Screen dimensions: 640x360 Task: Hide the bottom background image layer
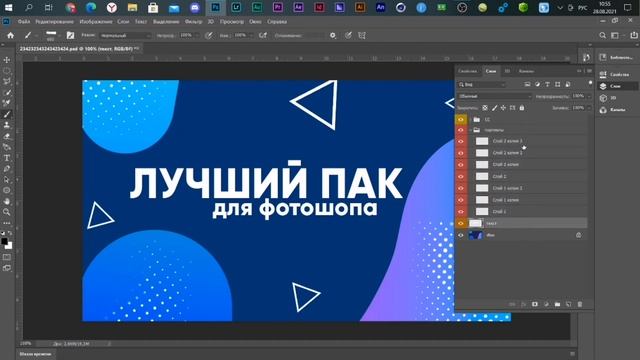[x=461, y=235]
